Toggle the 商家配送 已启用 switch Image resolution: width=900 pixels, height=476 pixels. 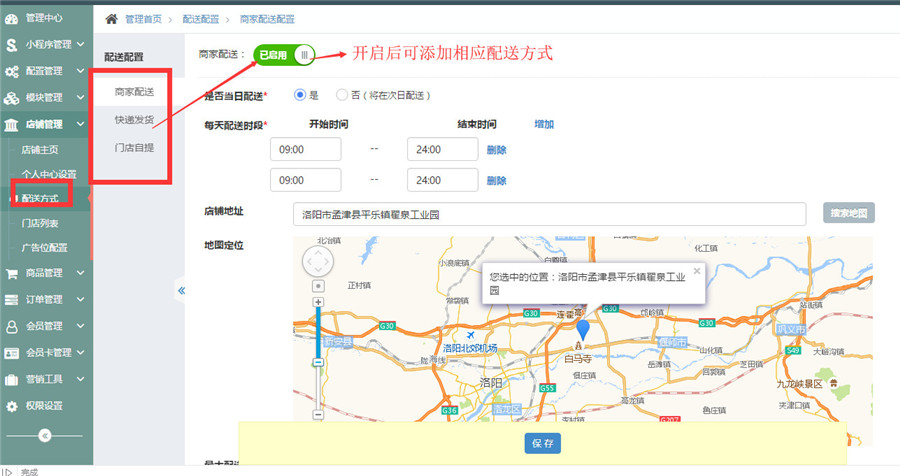click(x=284, y=55)
